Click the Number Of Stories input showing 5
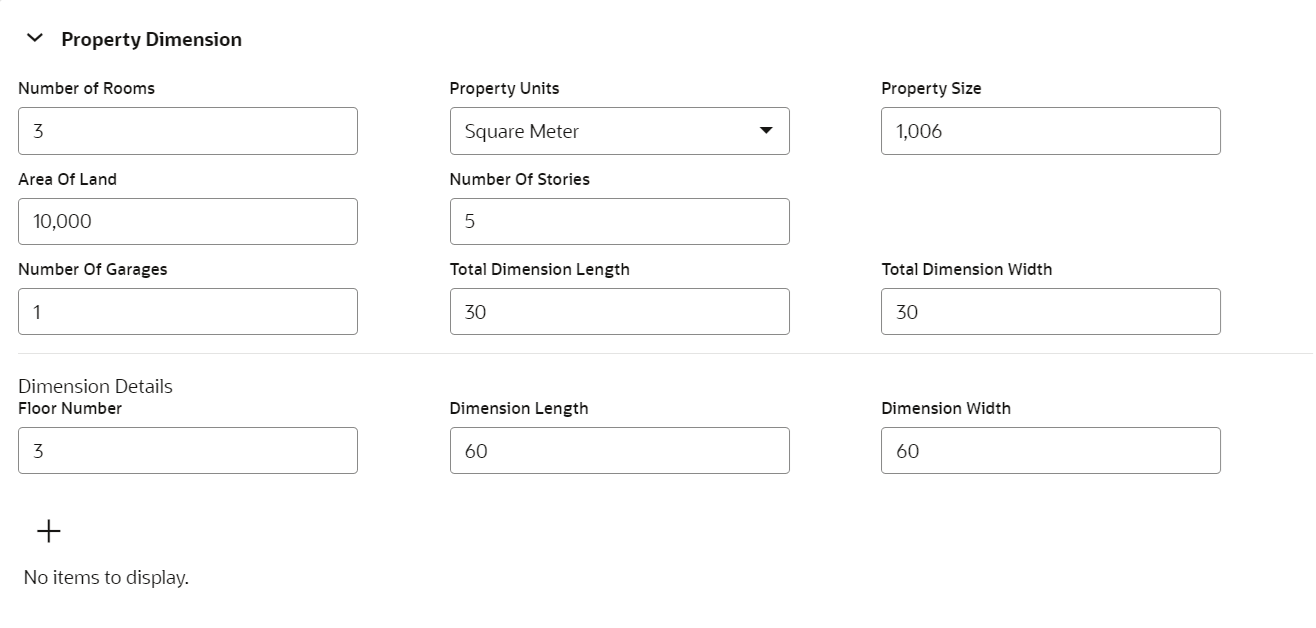 pyautogui.click(x=619, y=221)
